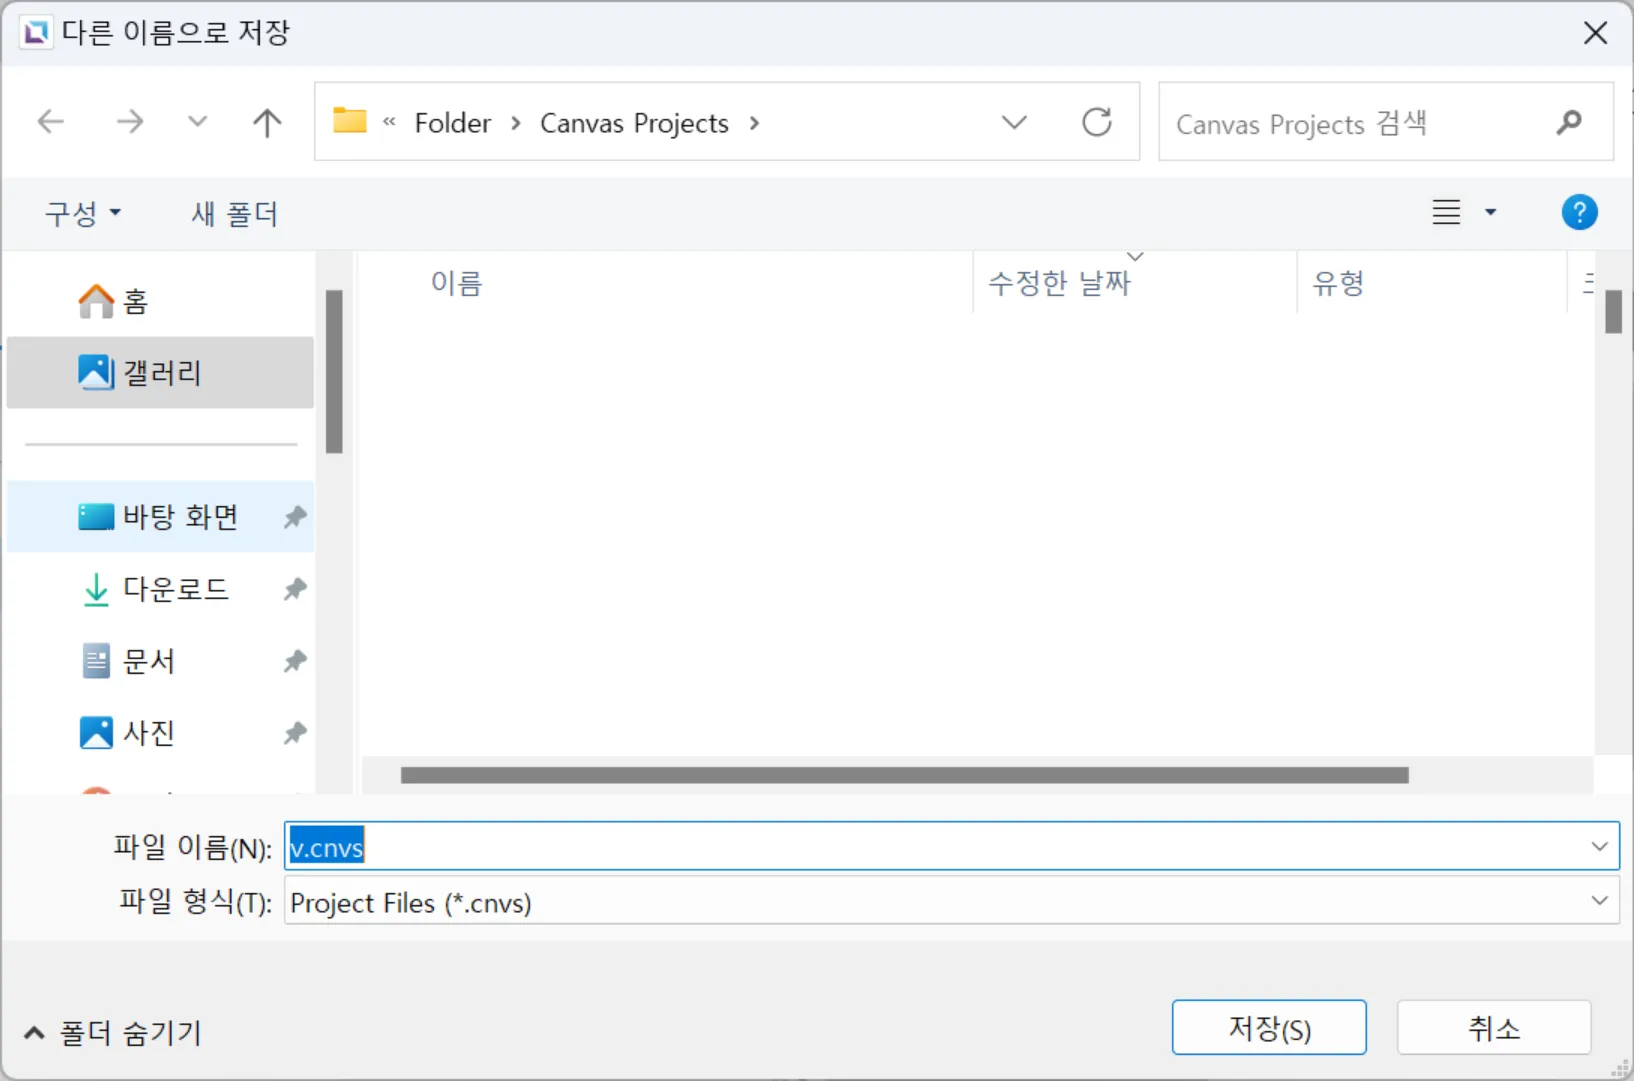Click the horizontal scrollbar in file list

pos(904,775)
